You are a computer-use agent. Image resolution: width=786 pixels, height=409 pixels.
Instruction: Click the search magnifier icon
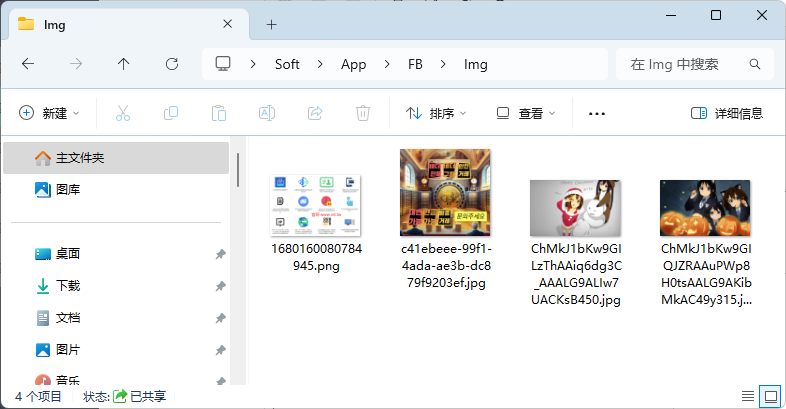(x=754, y=64)
